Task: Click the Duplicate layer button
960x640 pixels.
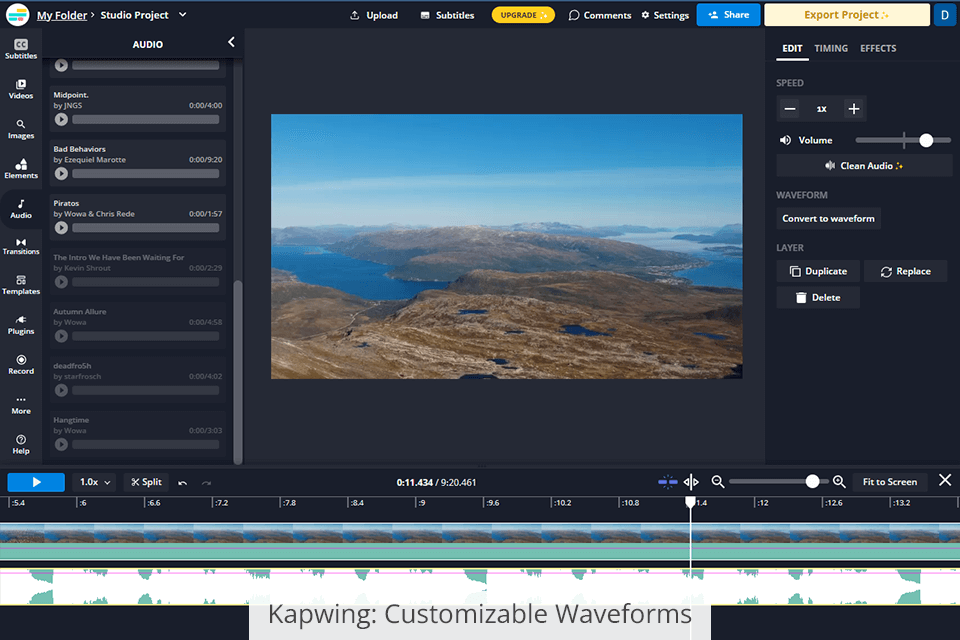Action: pos(818,271)
